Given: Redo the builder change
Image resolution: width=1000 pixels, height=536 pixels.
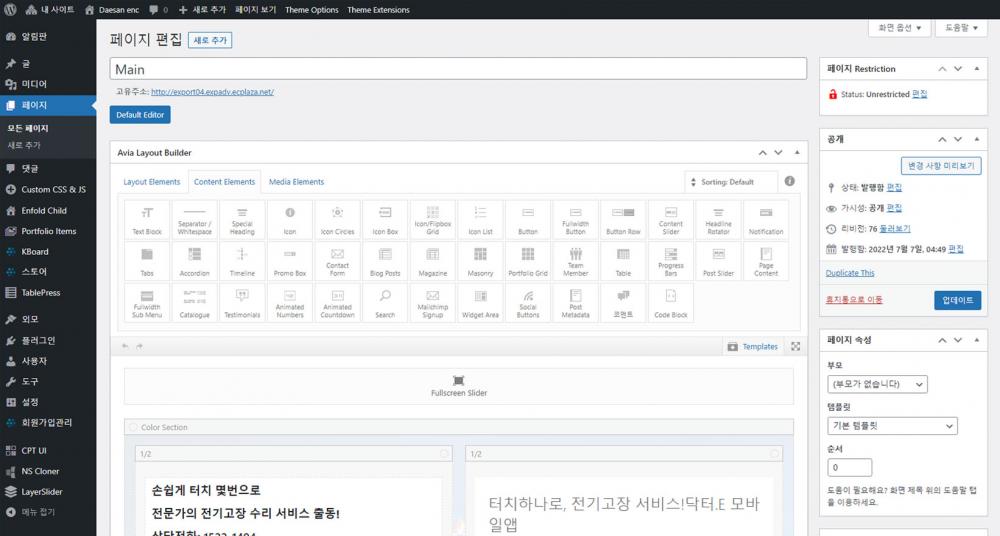Looking at the screenshot, I should 139,346.
